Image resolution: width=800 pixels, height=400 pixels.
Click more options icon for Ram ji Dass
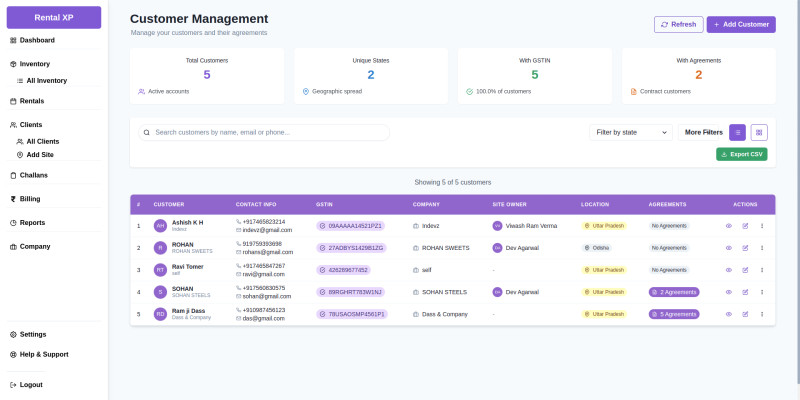click(762, 314)
